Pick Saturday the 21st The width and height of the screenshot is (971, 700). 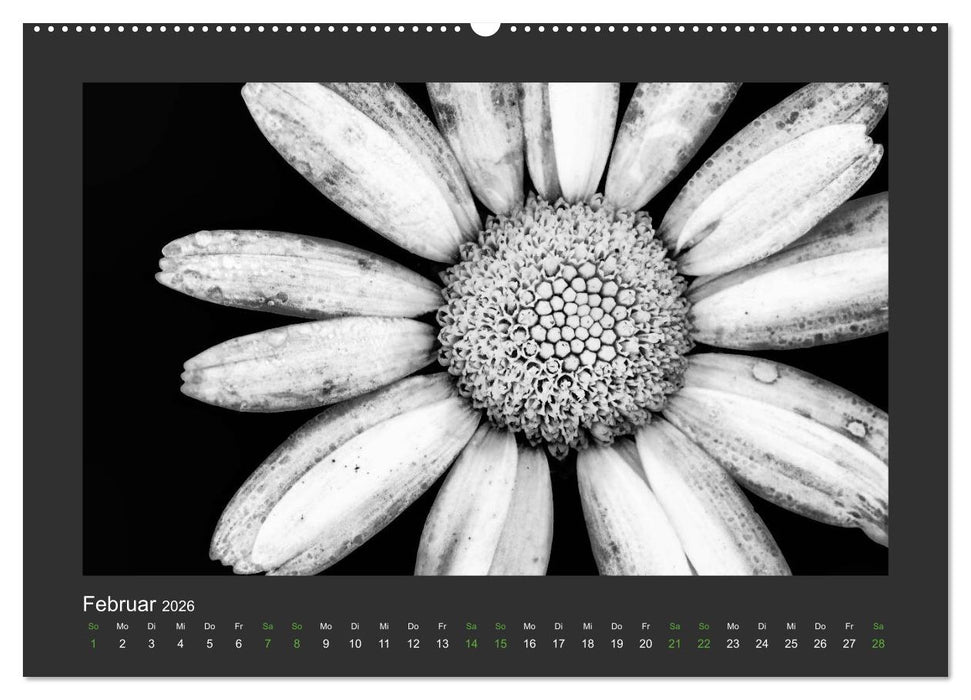(675, 644)
